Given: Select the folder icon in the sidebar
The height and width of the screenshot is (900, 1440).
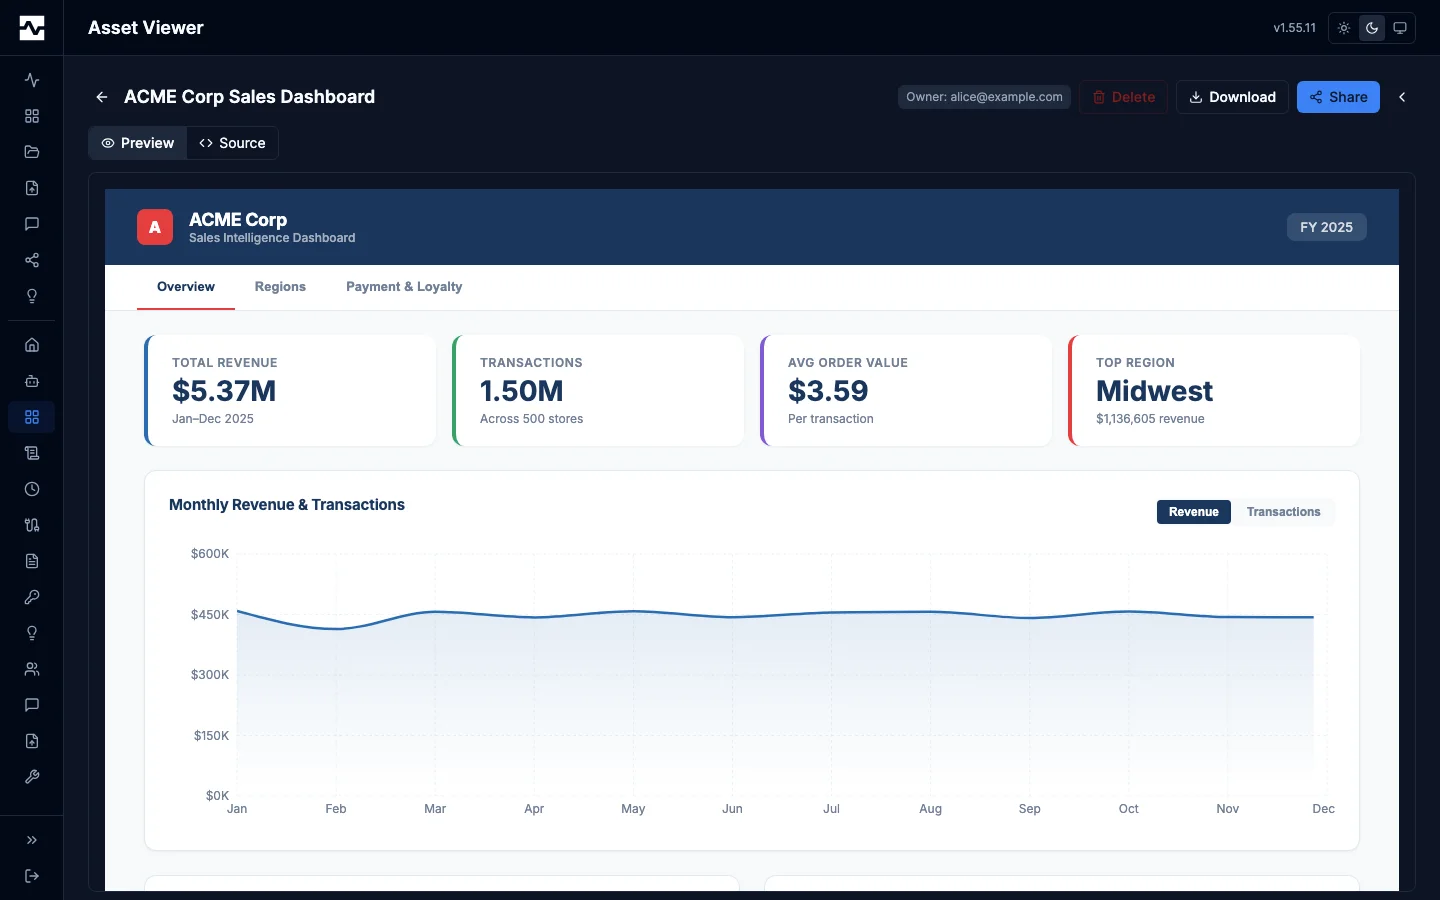Looking at the screenshot, I should coord(31,152).
